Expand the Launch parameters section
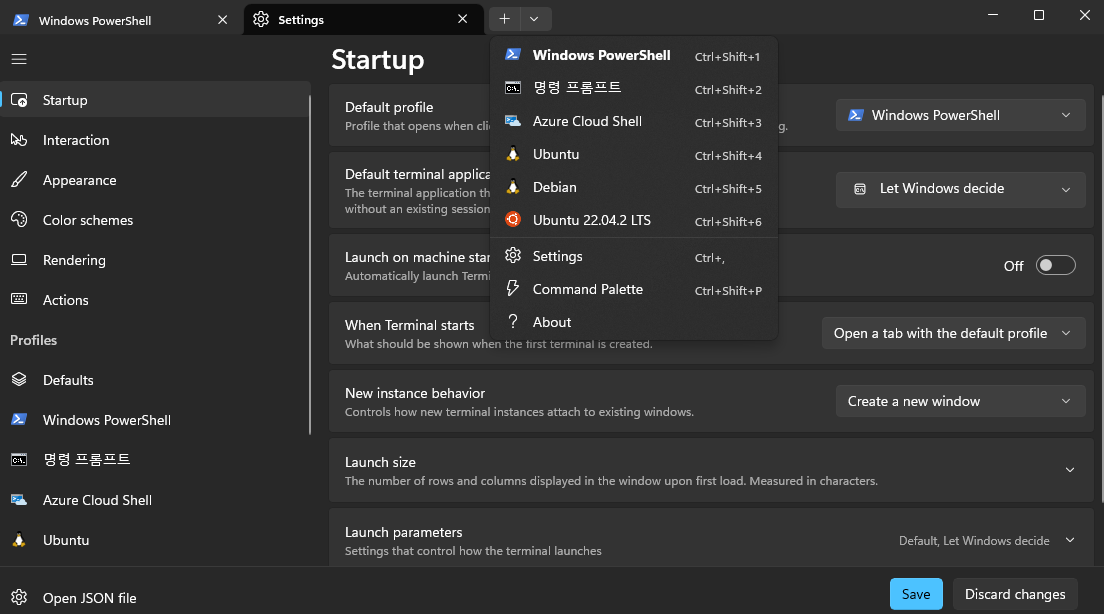 pos(1069,540)
